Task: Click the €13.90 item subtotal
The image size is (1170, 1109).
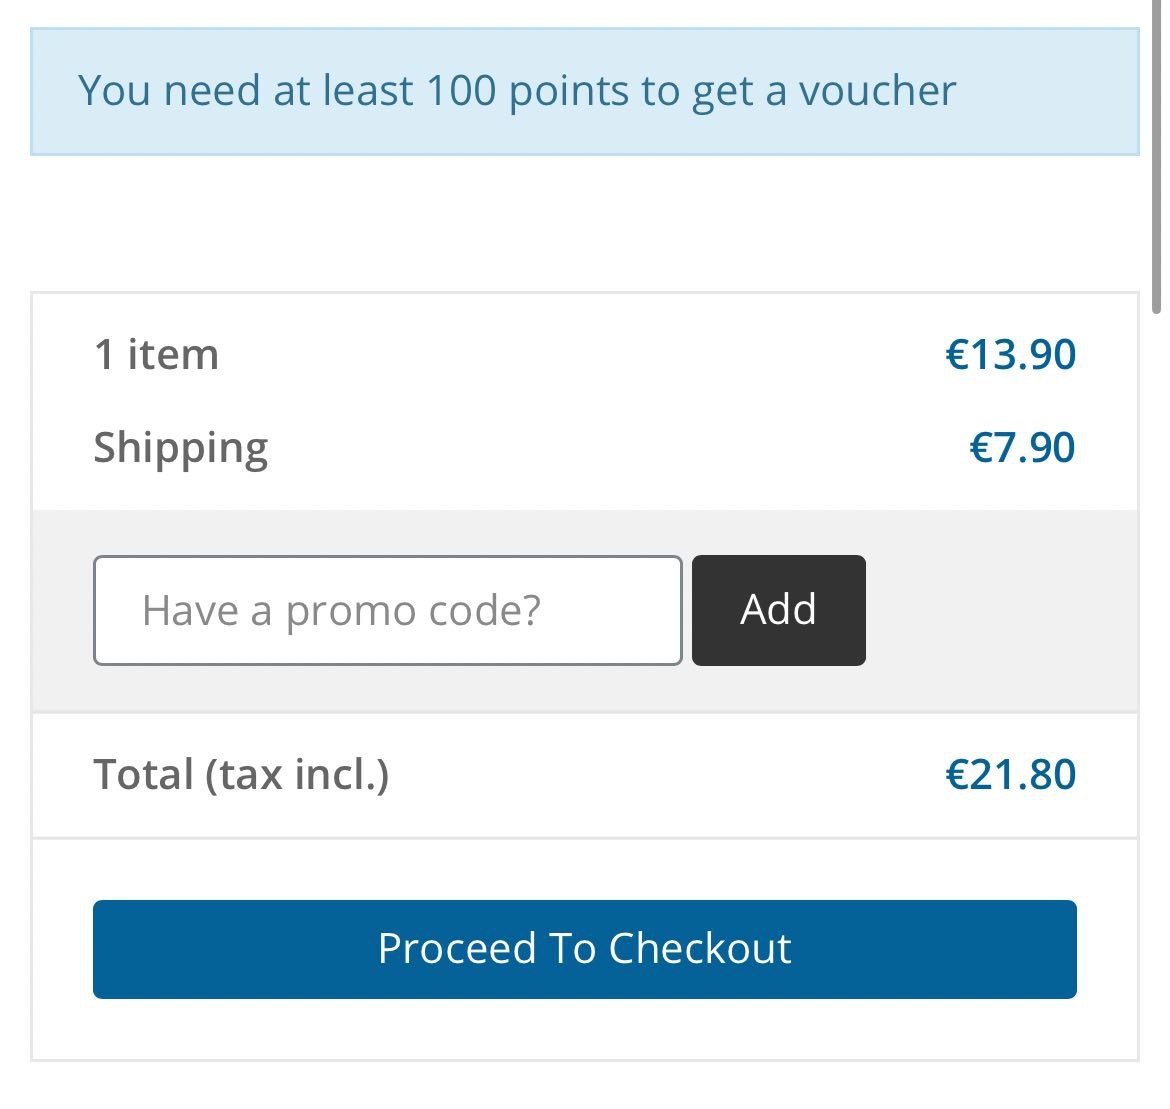Action: [1010, 355]
